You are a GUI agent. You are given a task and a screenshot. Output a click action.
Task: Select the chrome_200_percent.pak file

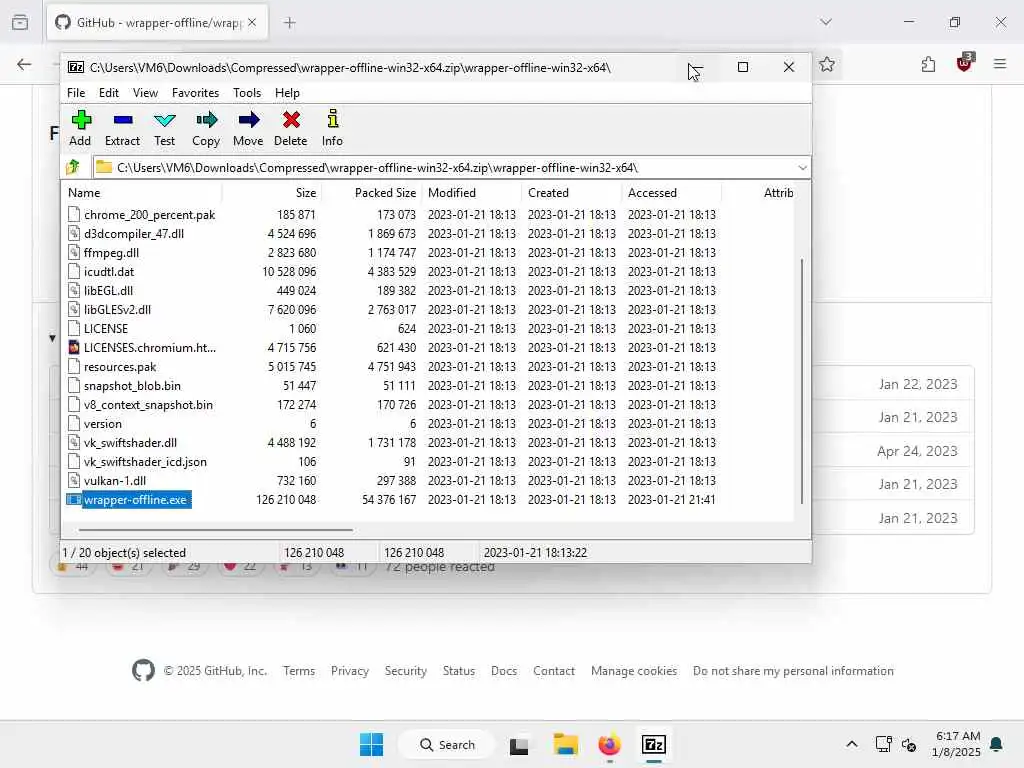(x=150, y=215)
